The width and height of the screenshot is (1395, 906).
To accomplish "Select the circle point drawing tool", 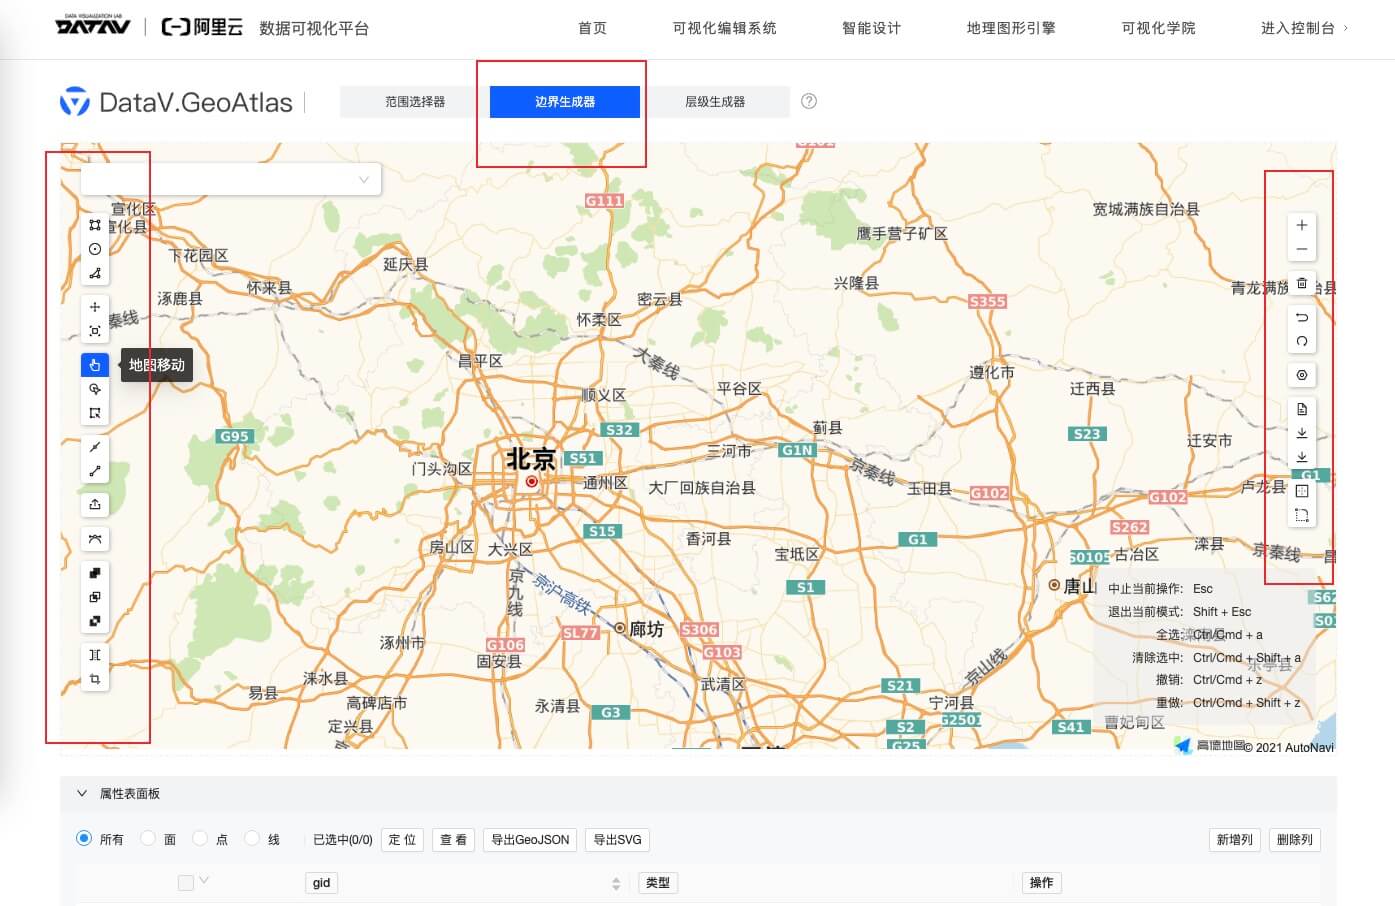I will click(x=95, y=249).
